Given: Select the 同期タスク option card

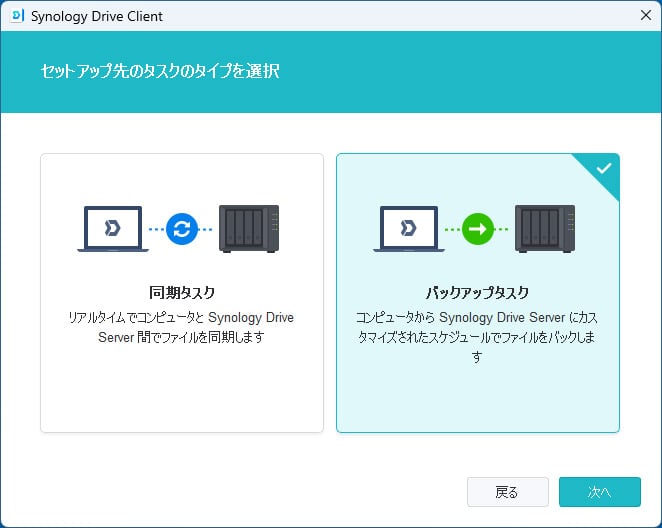Looking at the screenshot, I should 182,380.
